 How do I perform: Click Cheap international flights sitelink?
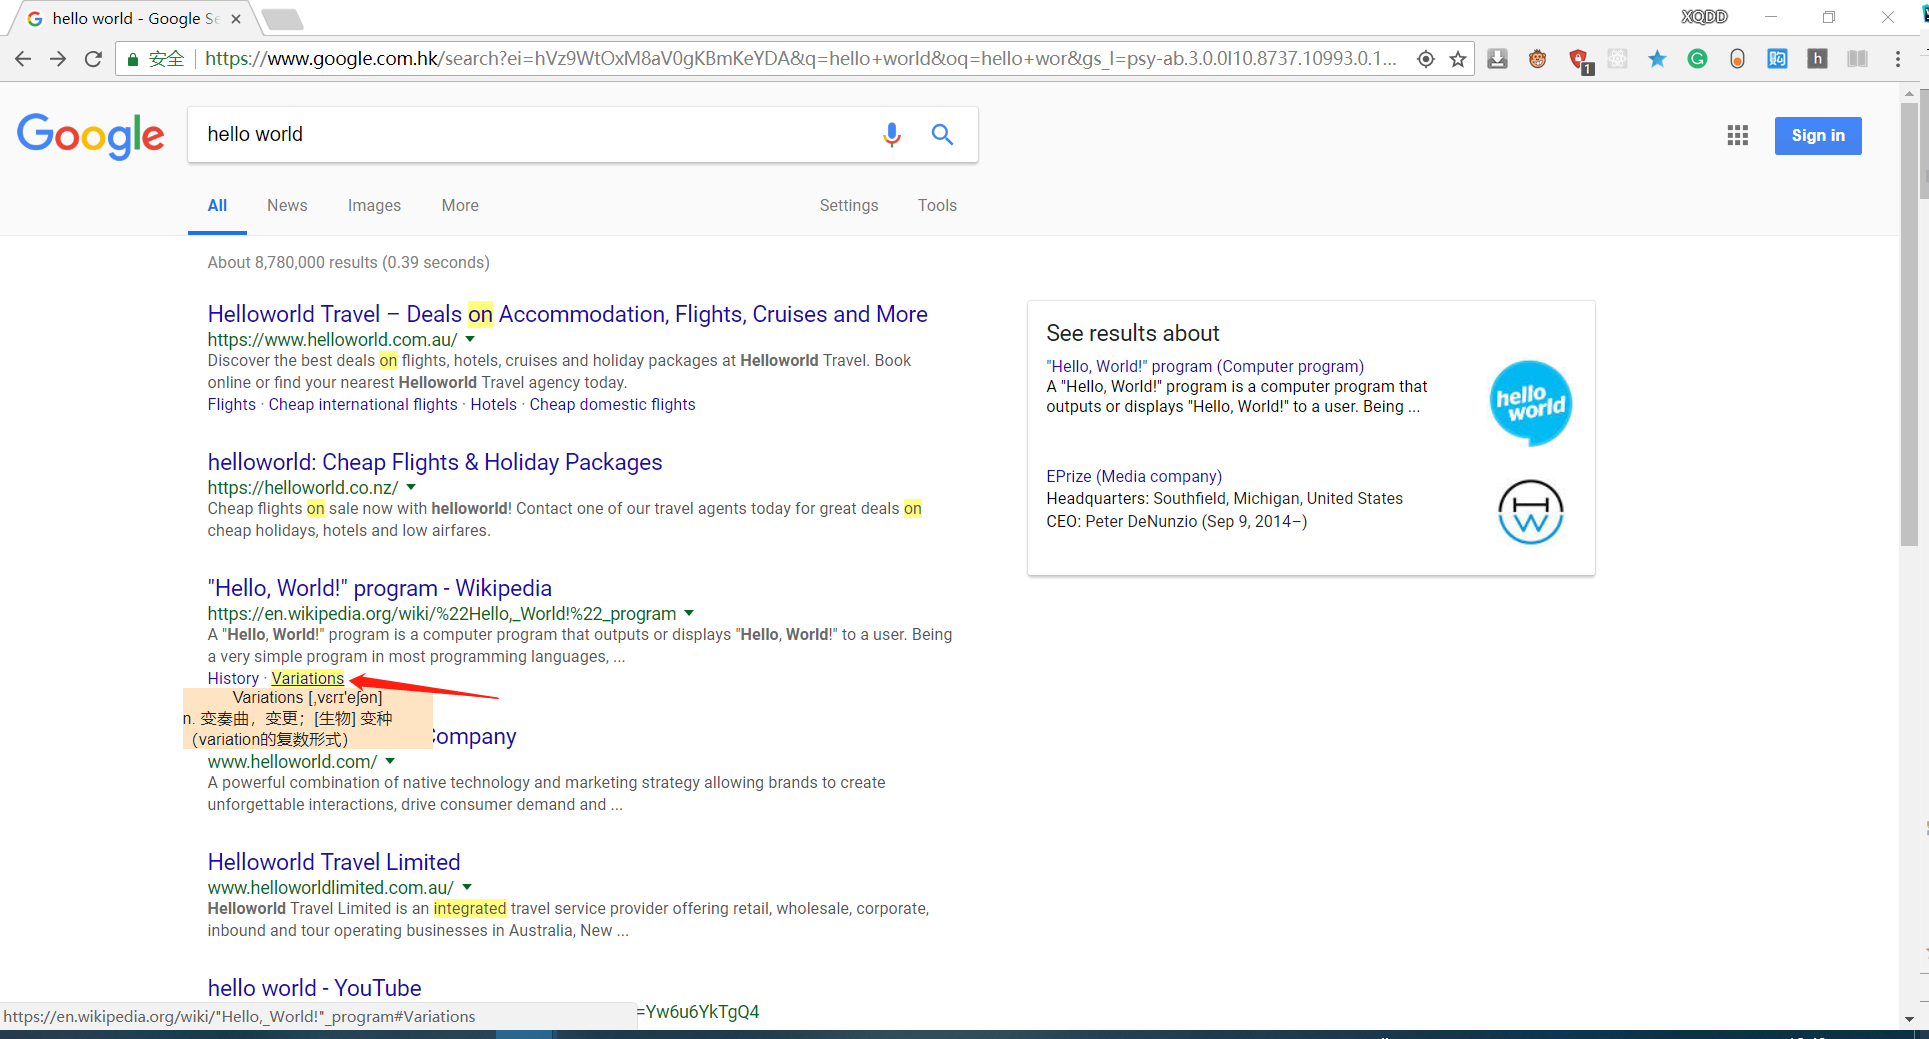[x=363, y=404]
